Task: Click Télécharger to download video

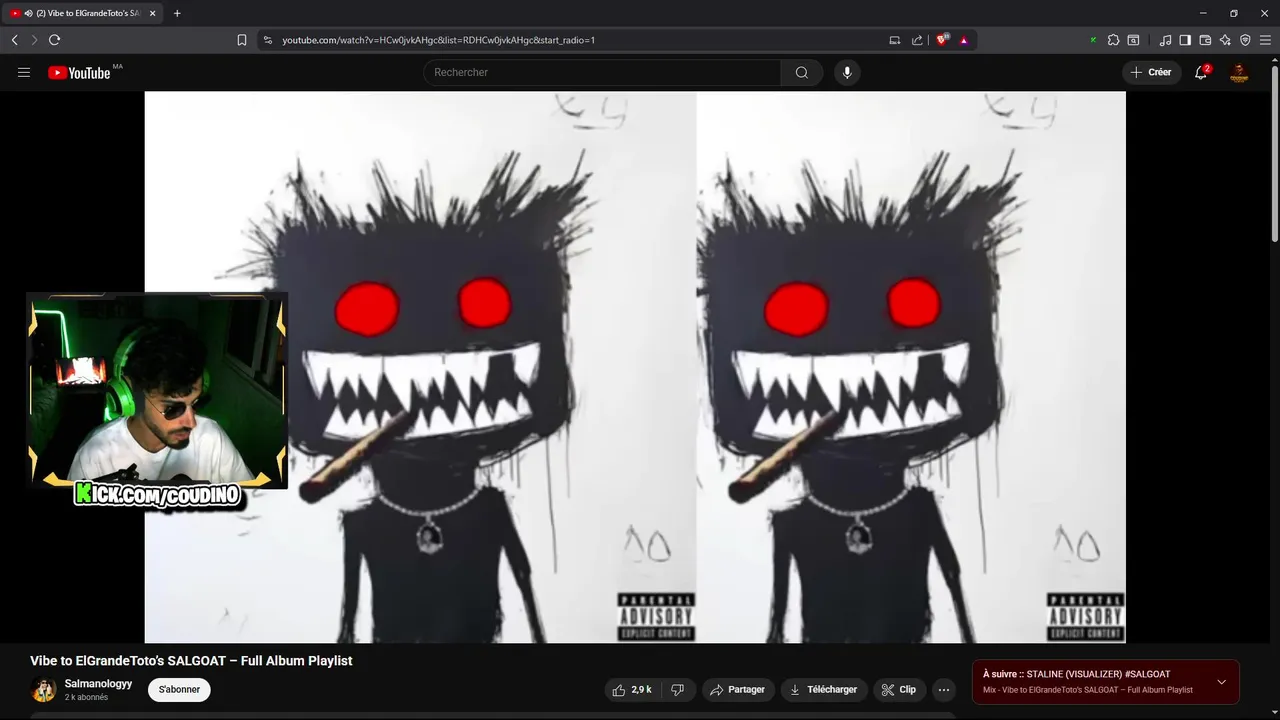Action: point(823,689)
